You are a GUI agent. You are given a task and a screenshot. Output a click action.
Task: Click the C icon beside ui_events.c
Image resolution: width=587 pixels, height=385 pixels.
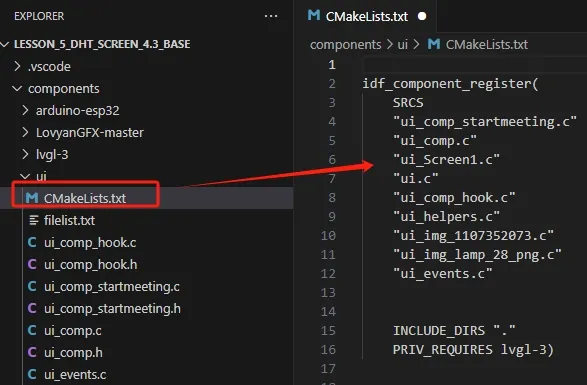pos(32,375)
